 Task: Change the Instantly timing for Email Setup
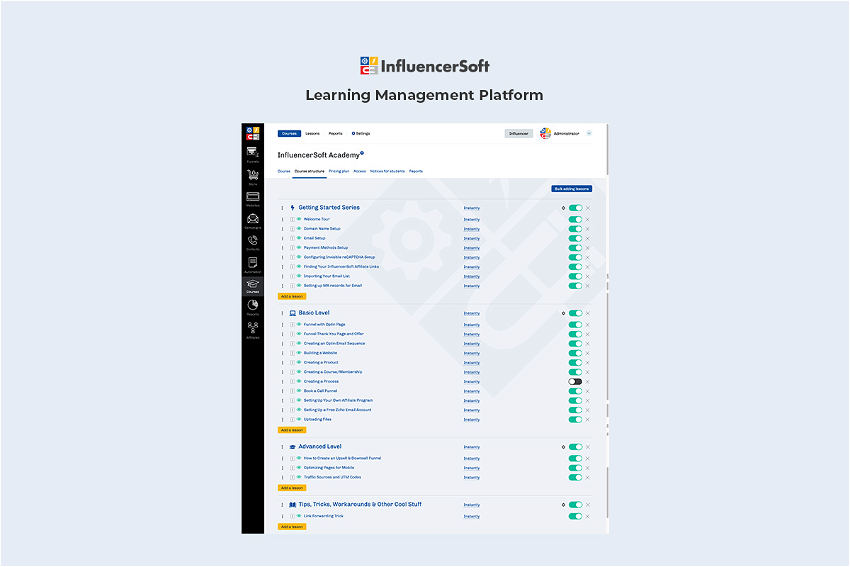(x=471, y=238)
